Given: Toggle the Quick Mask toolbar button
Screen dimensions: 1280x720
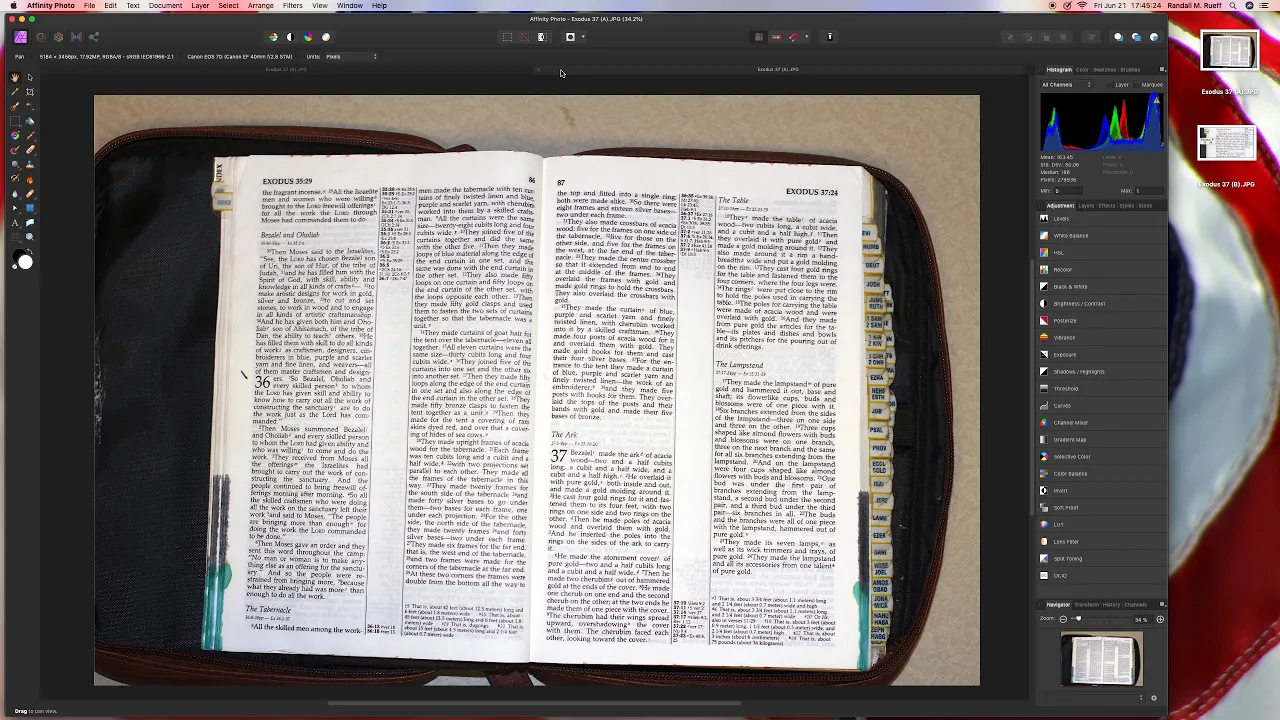Looking at the screenshot, I should coord(570,37).
